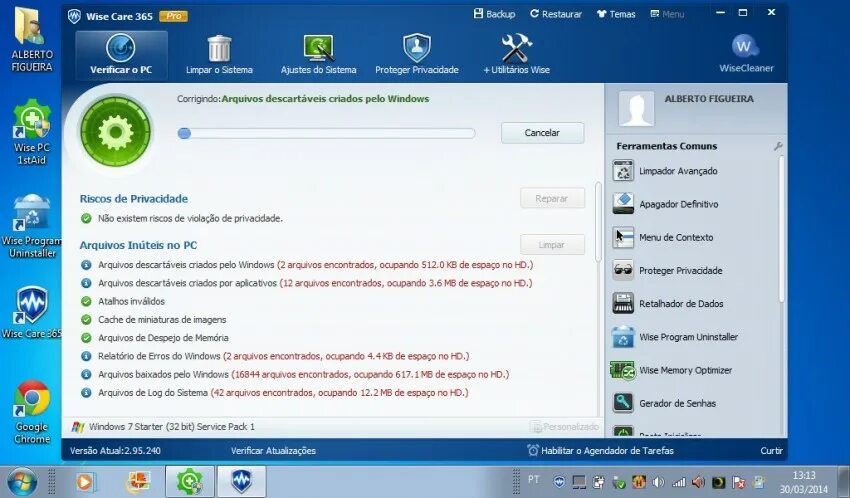
Task: Click the Ferramentas Comuns panel scrollbar
Action: (781, 229)
